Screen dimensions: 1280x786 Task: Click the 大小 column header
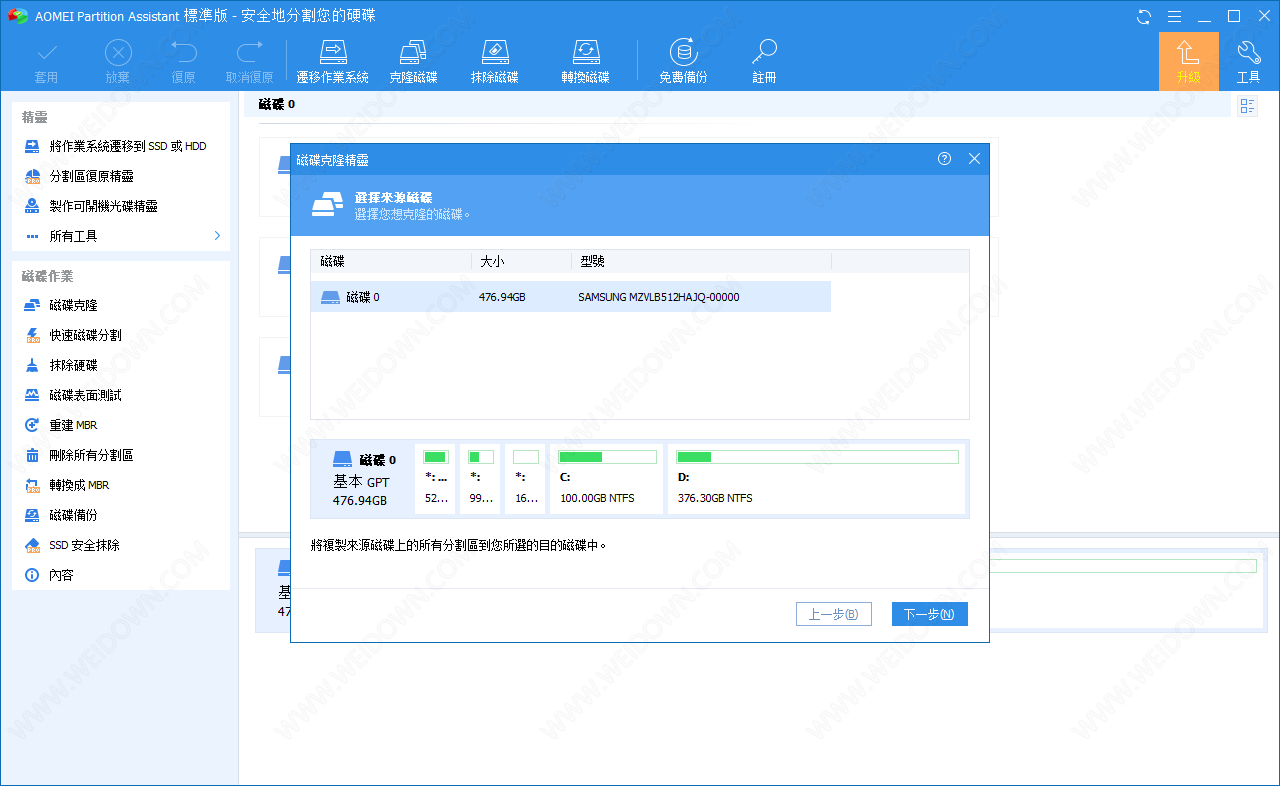522,261
